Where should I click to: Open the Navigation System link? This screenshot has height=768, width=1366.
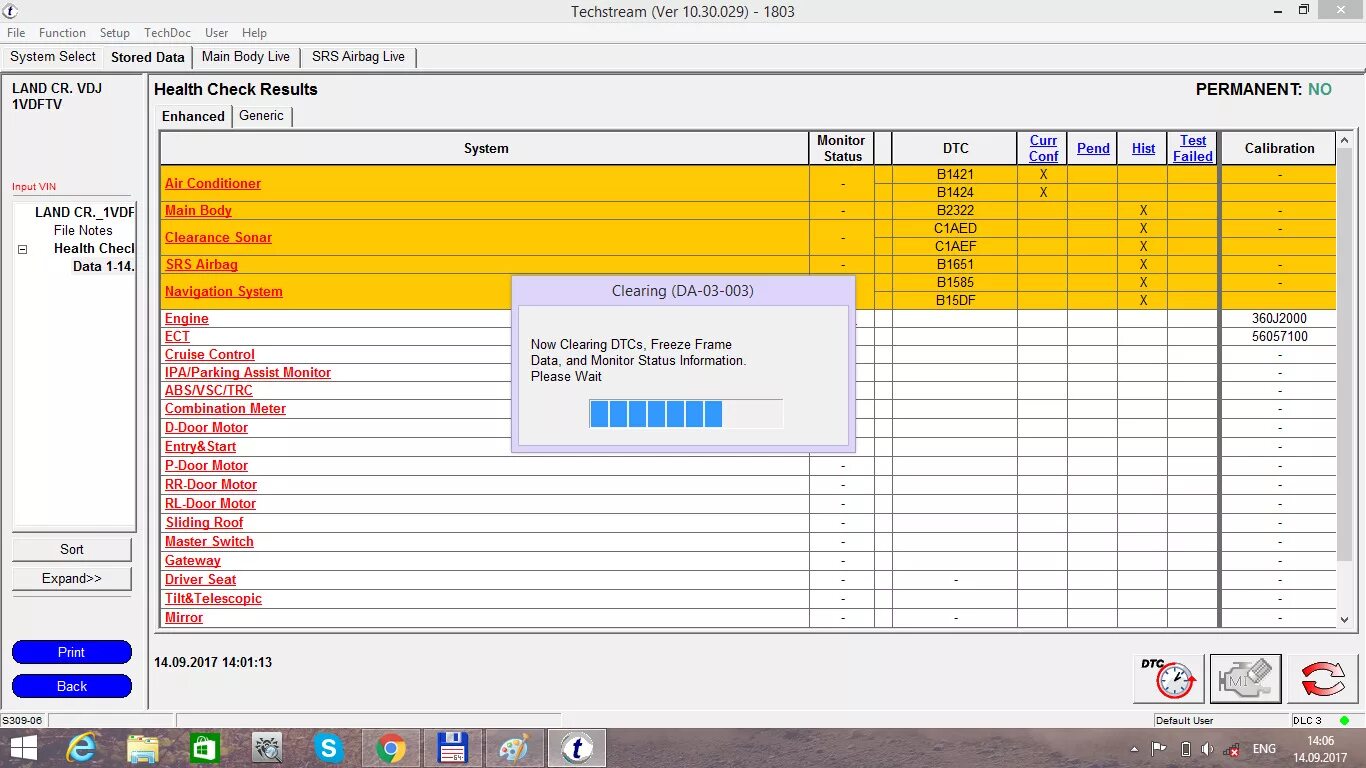coord(224,291)
